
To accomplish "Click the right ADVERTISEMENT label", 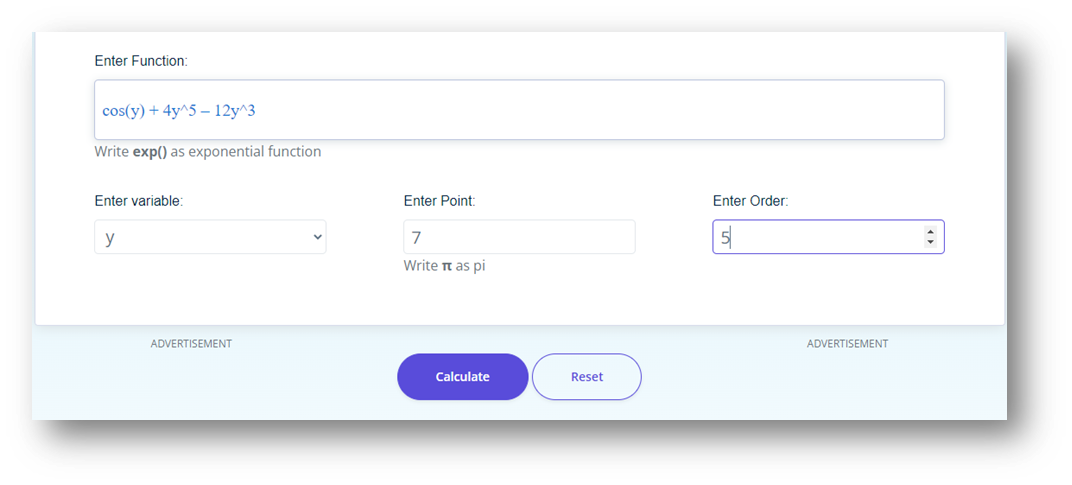I will [x=847, y=344].
